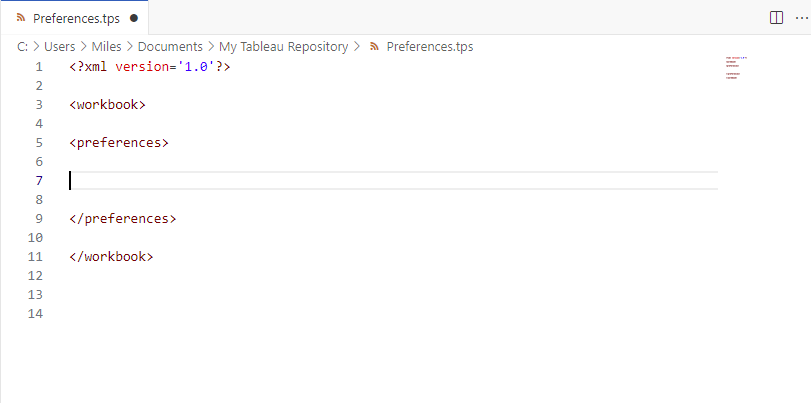The height and width of the screenshot is (403, 811).
Task: Select the Preferences.tps editor tab
Action: click(76, 18)
